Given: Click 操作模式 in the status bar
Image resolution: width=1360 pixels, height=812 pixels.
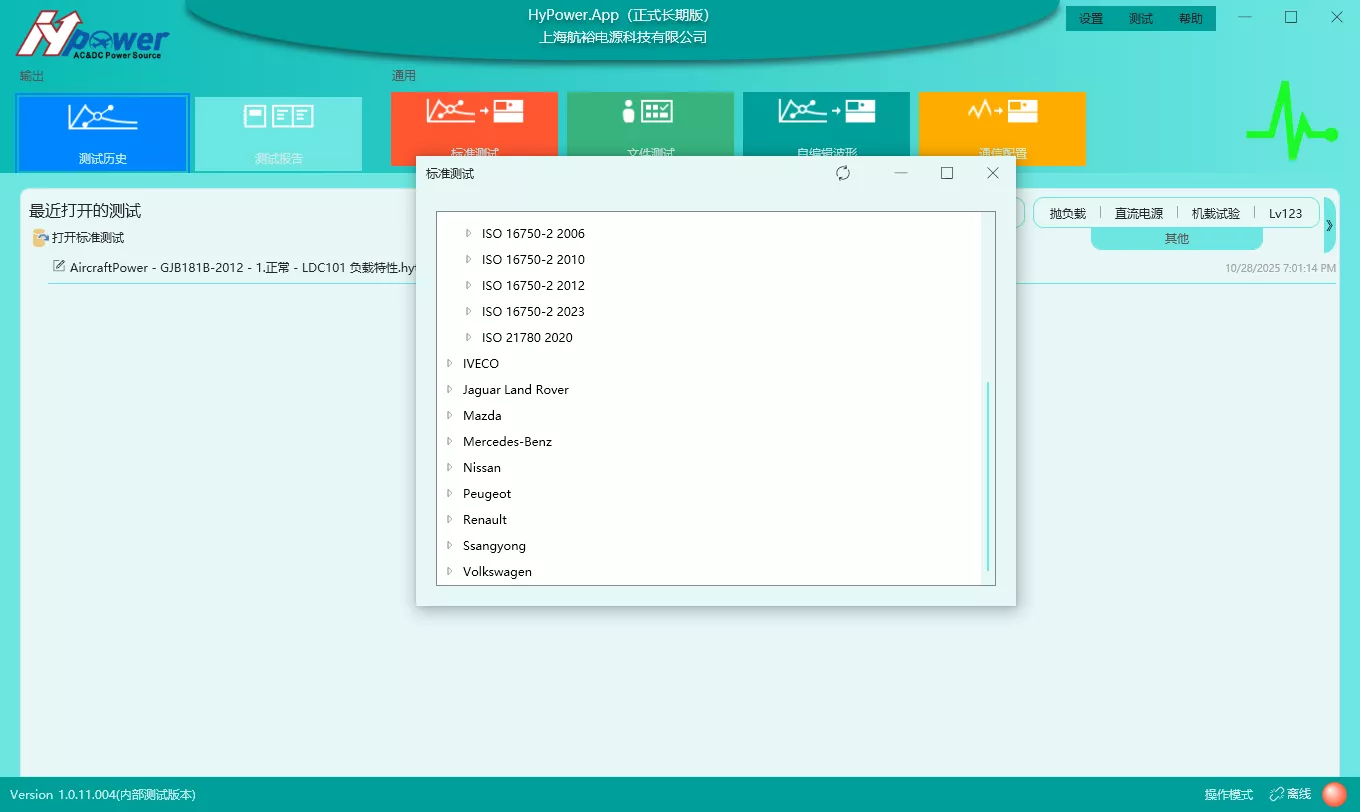Looking at the screenshot, I should click(1229, 794).
